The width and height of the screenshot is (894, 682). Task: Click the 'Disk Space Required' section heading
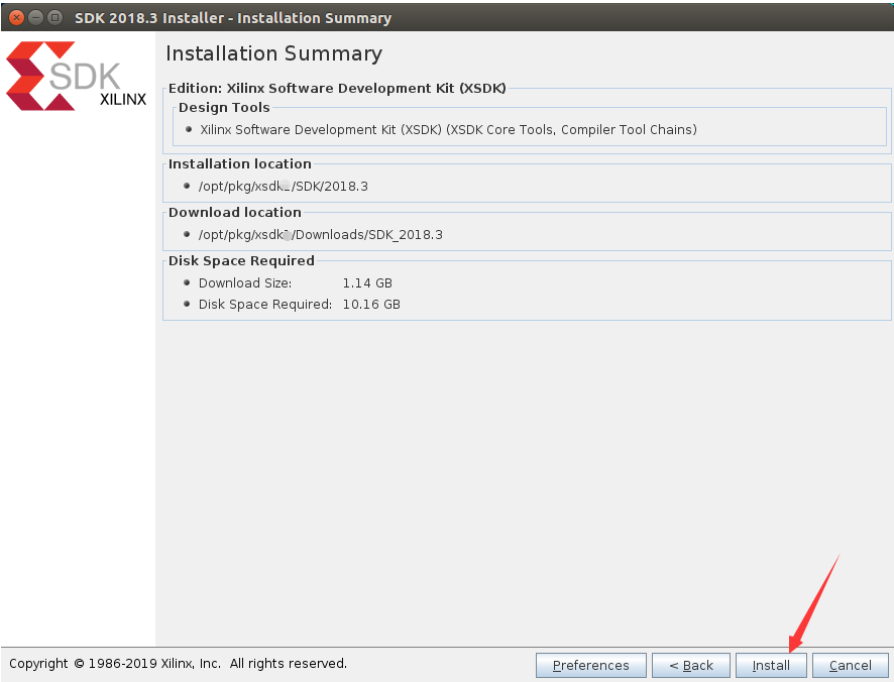[241, 261]
